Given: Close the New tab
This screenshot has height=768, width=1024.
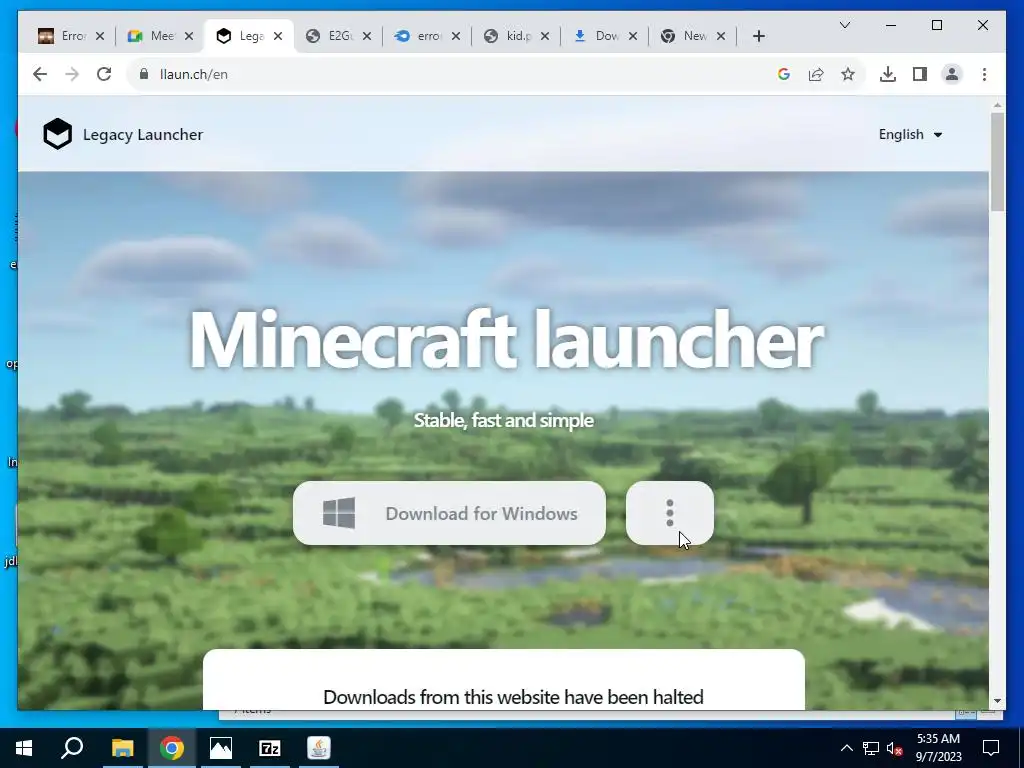Looking at the screenshot, I should tap(721, 36).
